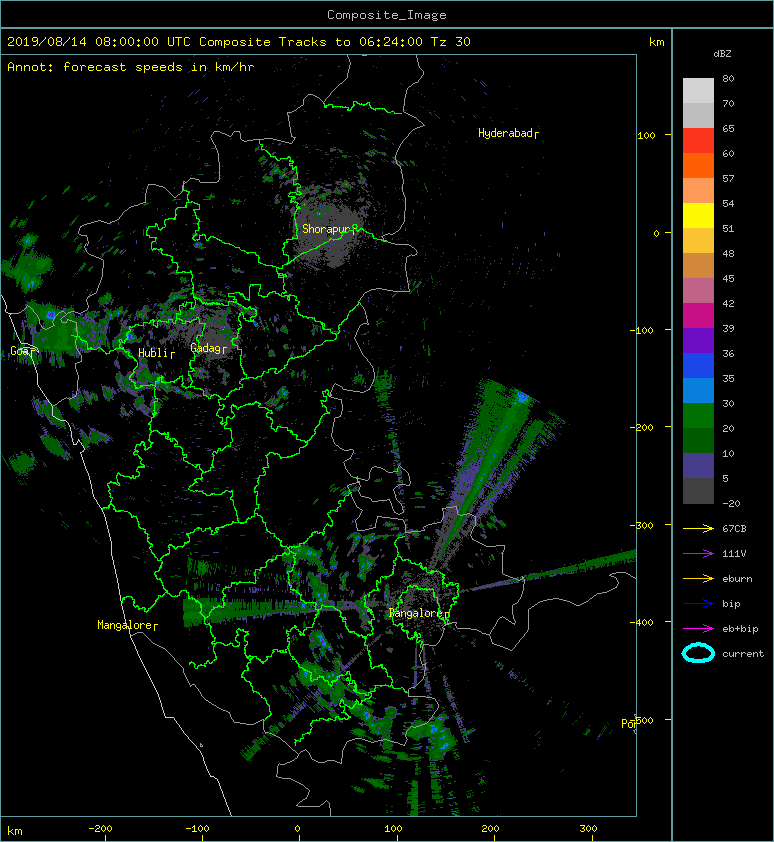Click the bip legend label
This screenshot has height=842, width=774.
click(731, 604)
